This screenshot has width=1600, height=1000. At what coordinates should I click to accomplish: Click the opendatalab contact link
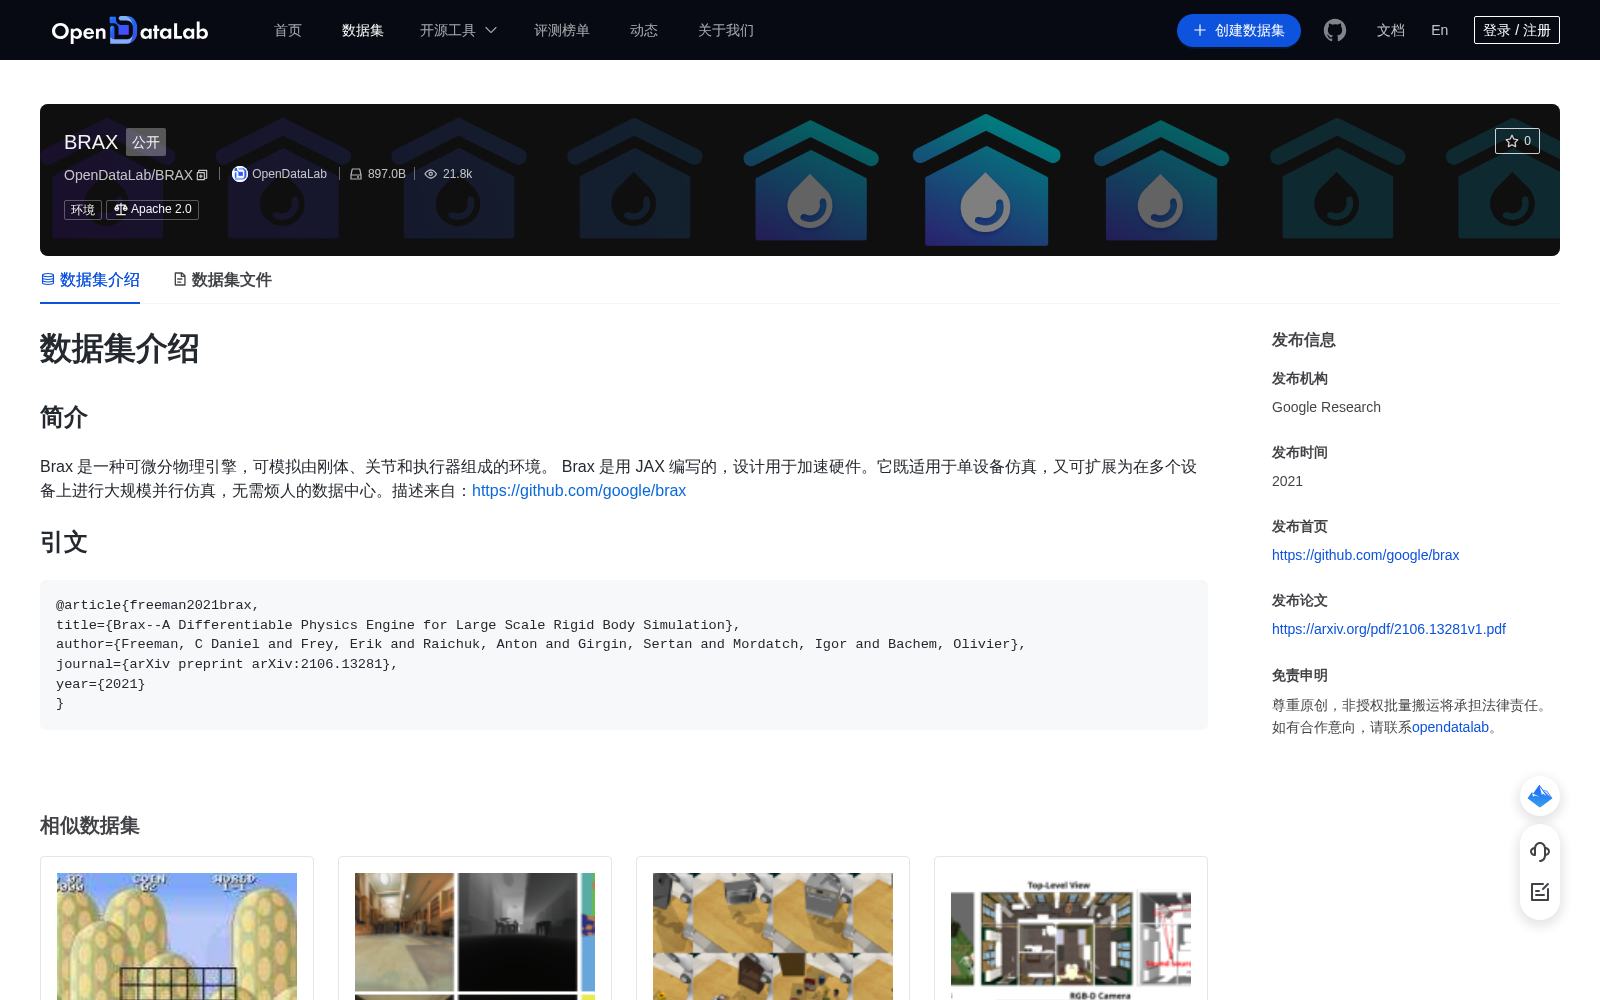(1450, 727)
